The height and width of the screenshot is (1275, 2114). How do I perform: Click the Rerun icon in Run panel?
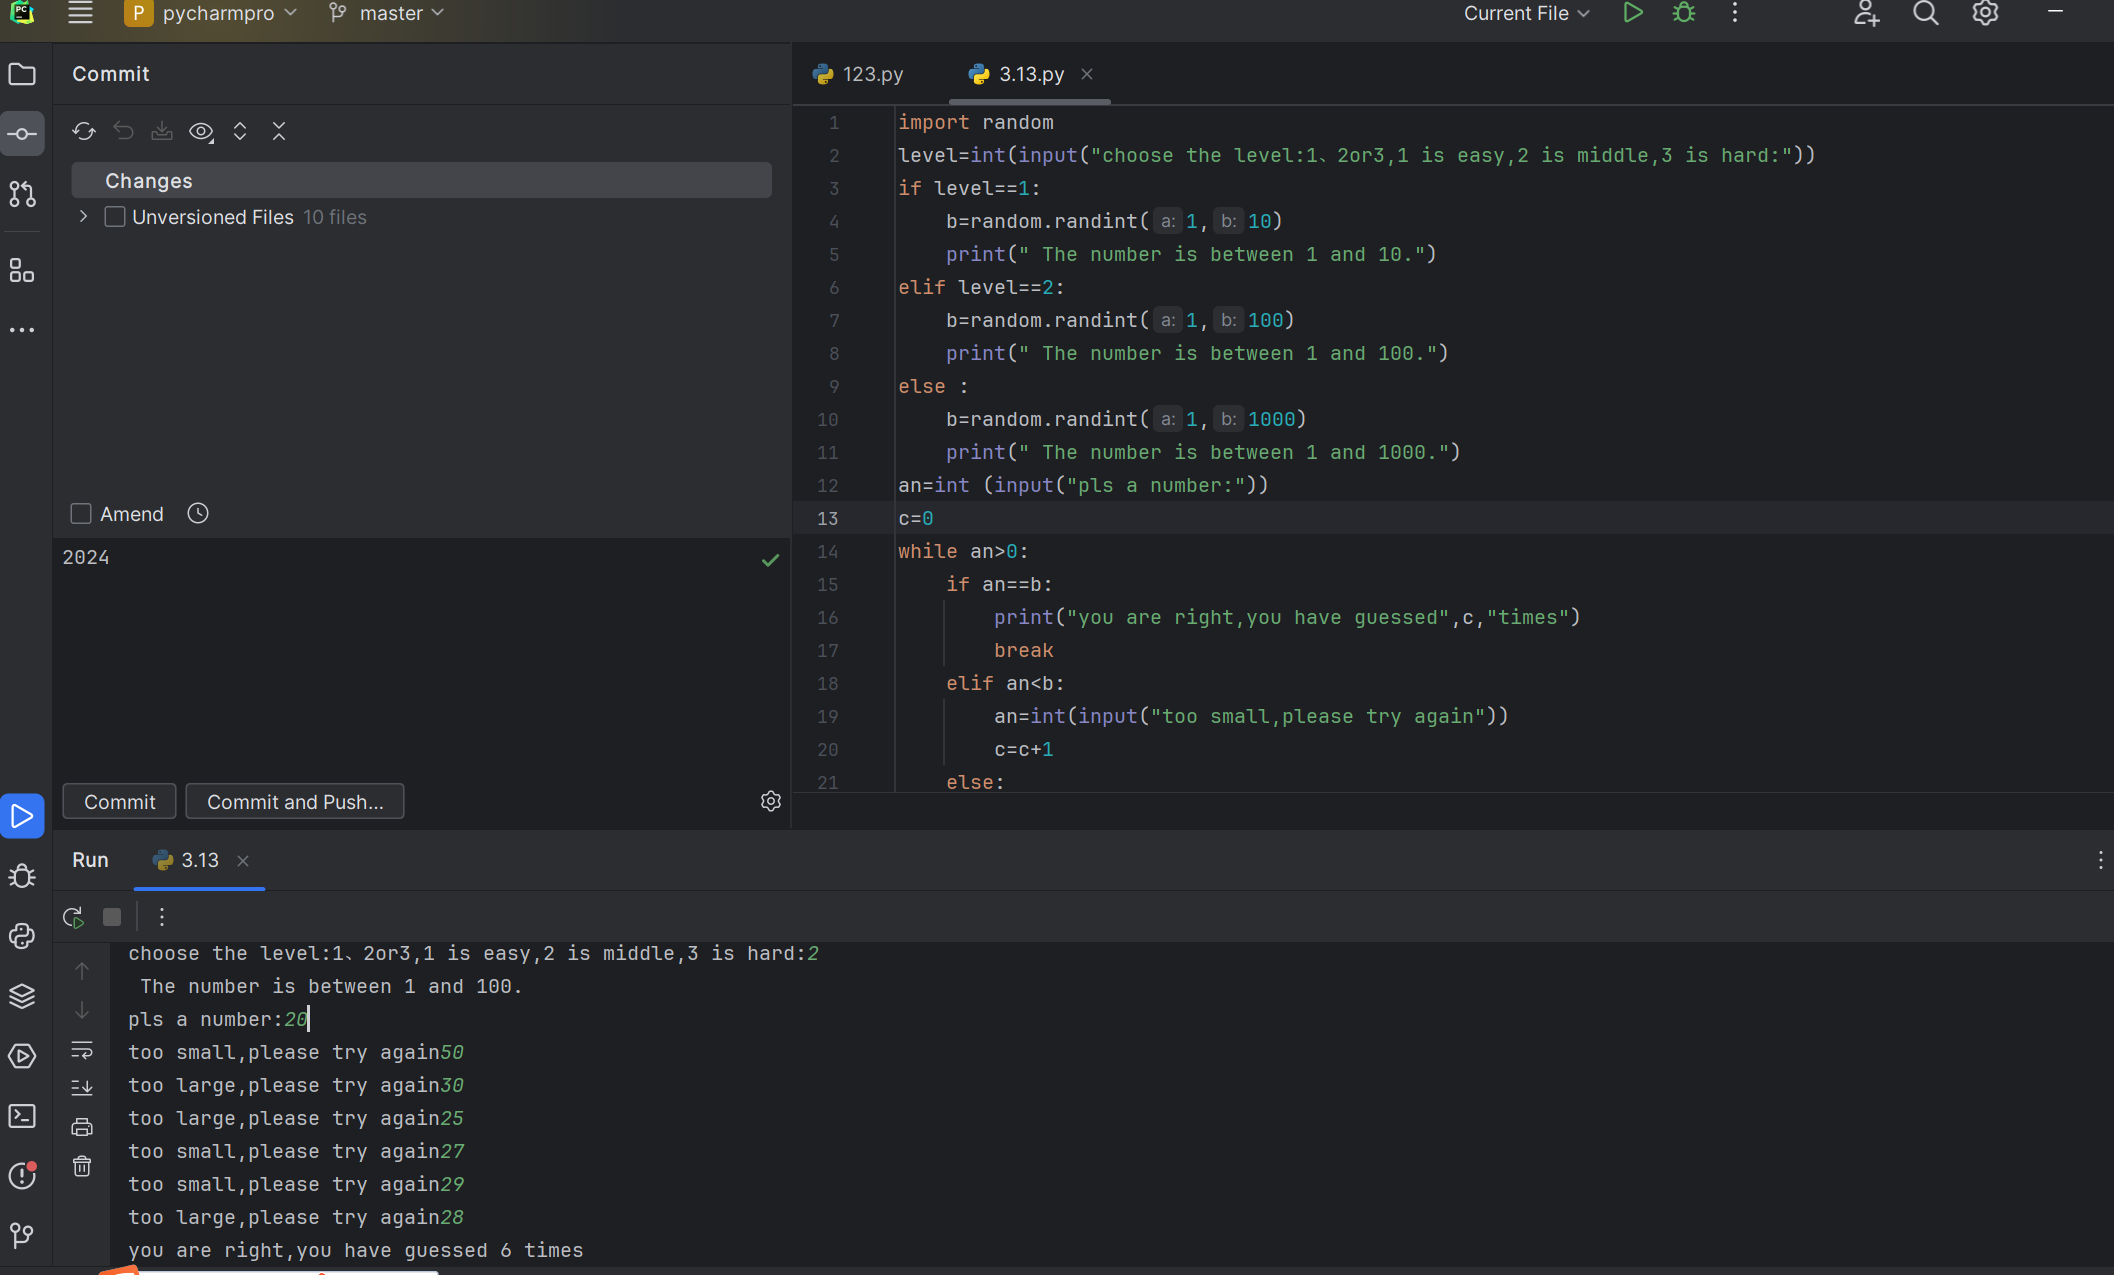[x=73, y=917]
